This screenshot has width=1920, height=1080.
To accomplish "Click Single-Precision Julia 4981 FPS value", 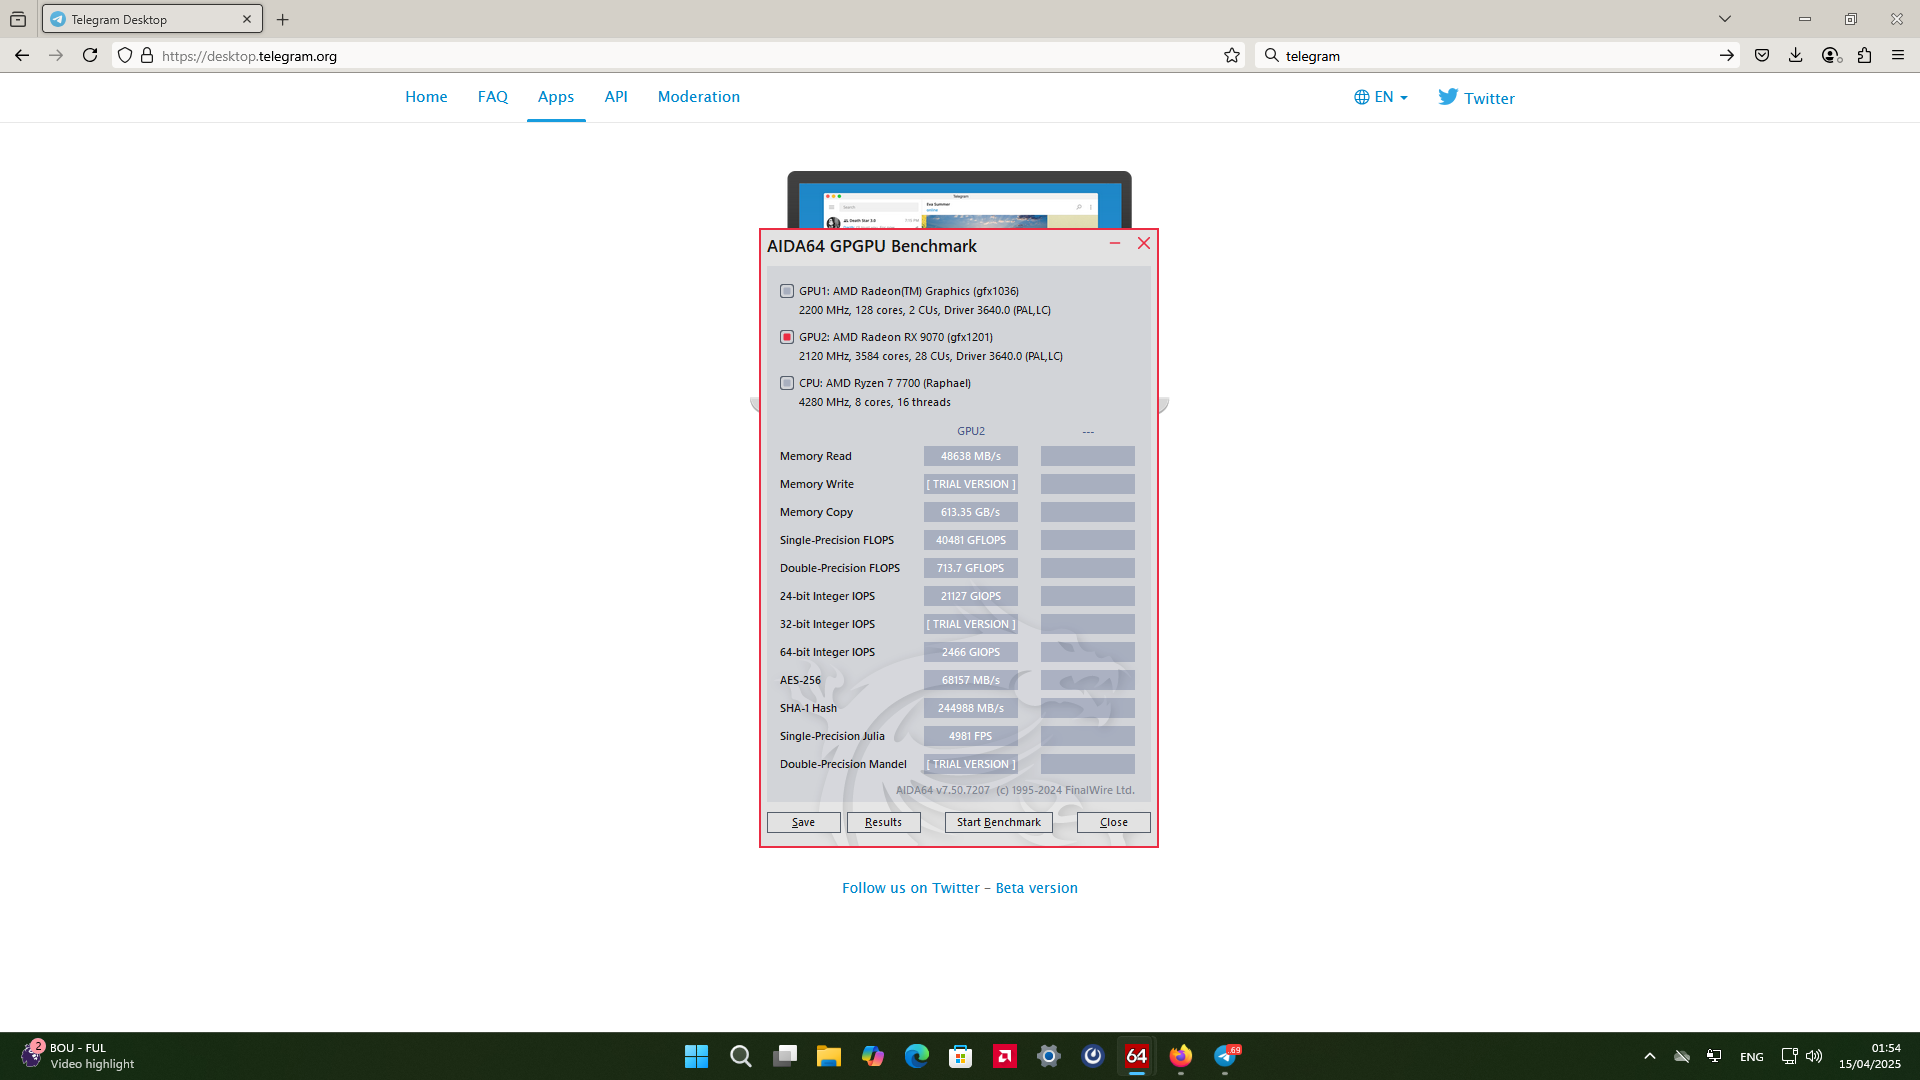I will coord(970,736).
